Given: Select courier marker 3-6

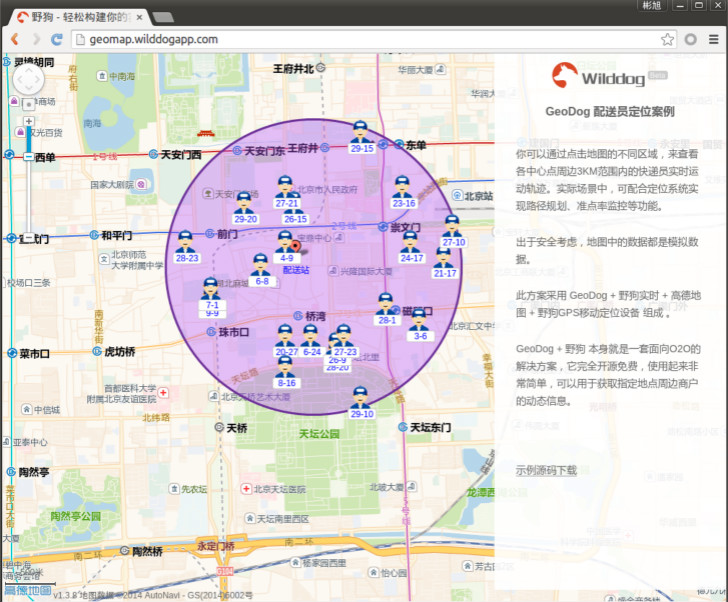Looking at the screenshot, I should click(x=420, y=325).
